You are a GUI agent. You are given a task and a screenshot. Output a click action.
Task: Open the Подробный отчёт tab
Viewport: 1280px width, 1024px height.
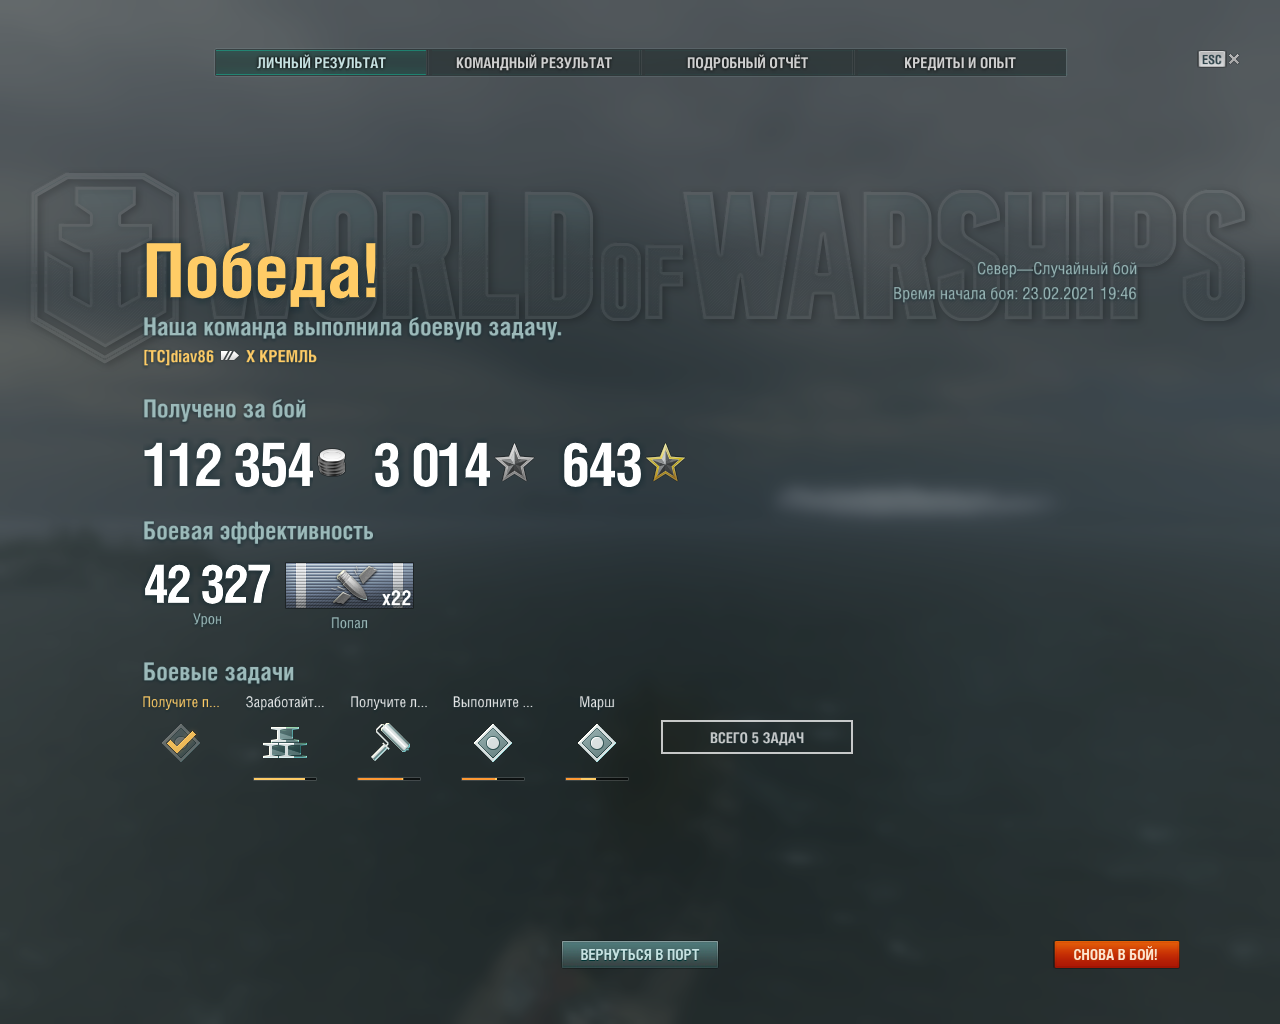747,62
